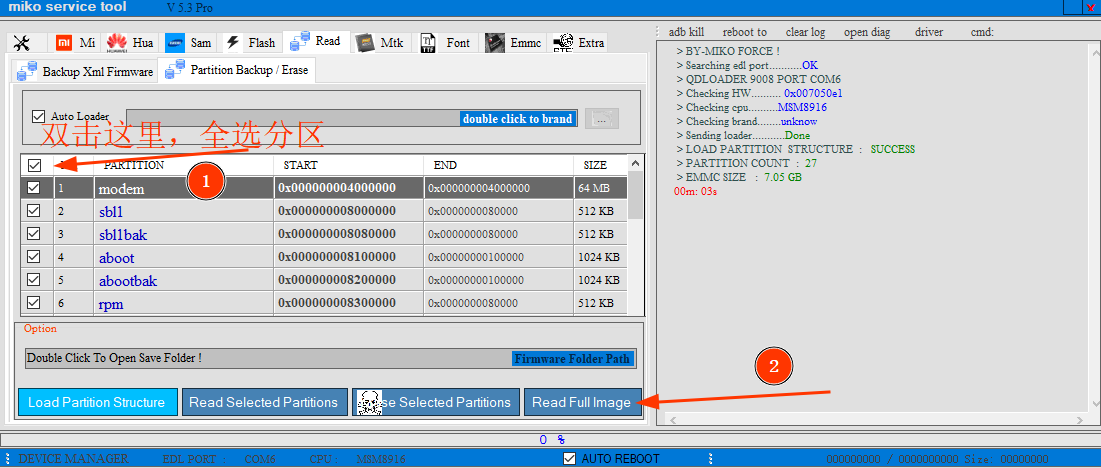
Task: Select the abootbak partition name
Action: (x=128, y=281)
